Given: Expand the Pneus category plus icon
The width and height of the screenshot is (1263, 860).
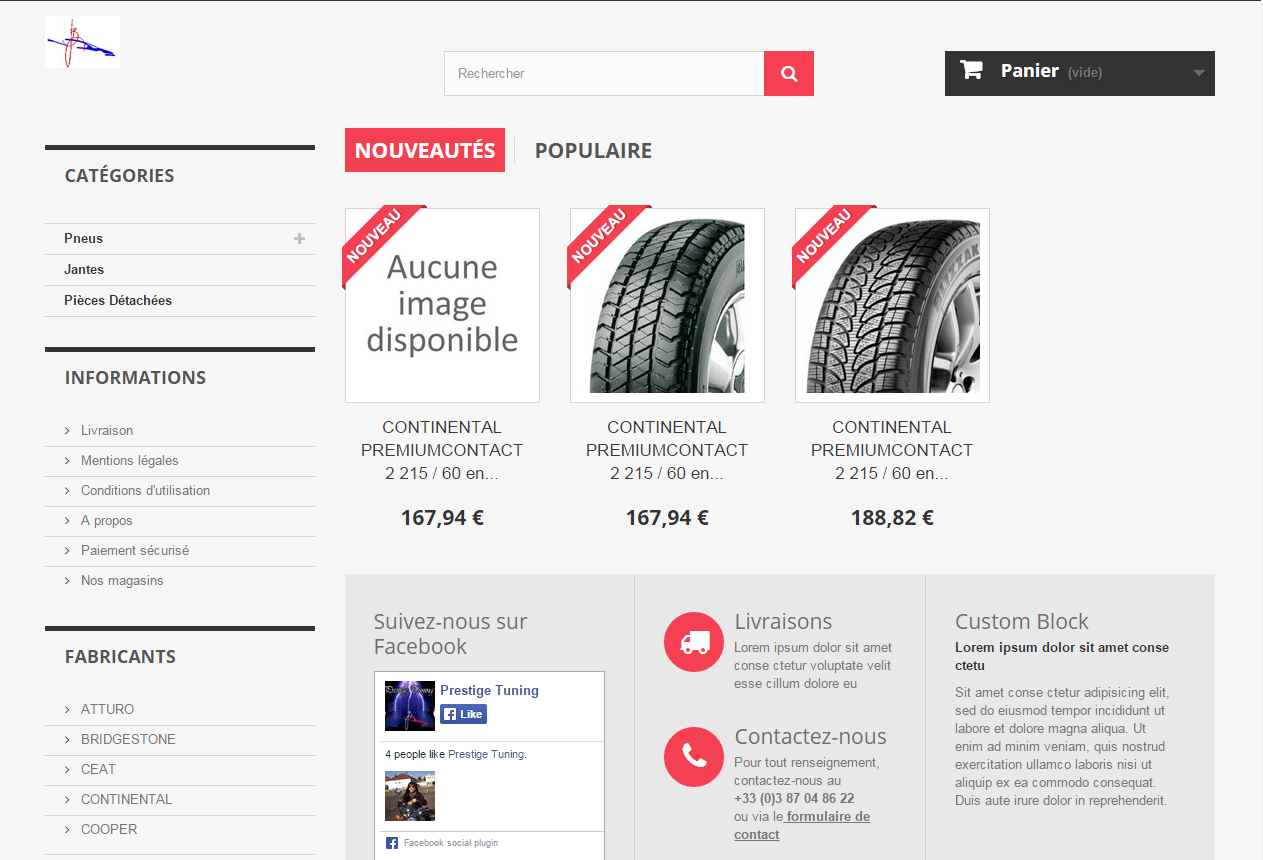Looking at the screenshot, I should point(299,238).
